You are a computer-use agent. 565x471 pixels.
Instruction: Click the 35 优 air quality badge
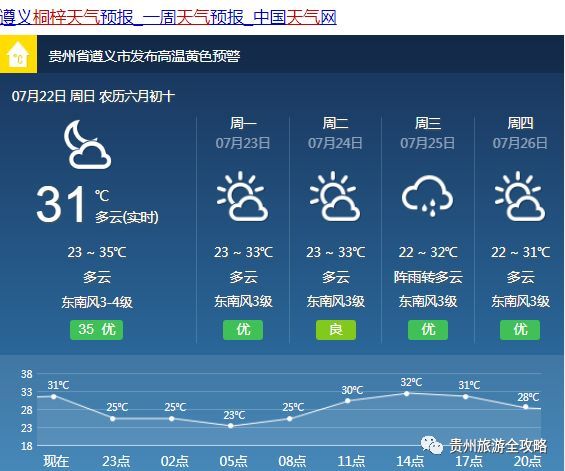click(97, 330)
